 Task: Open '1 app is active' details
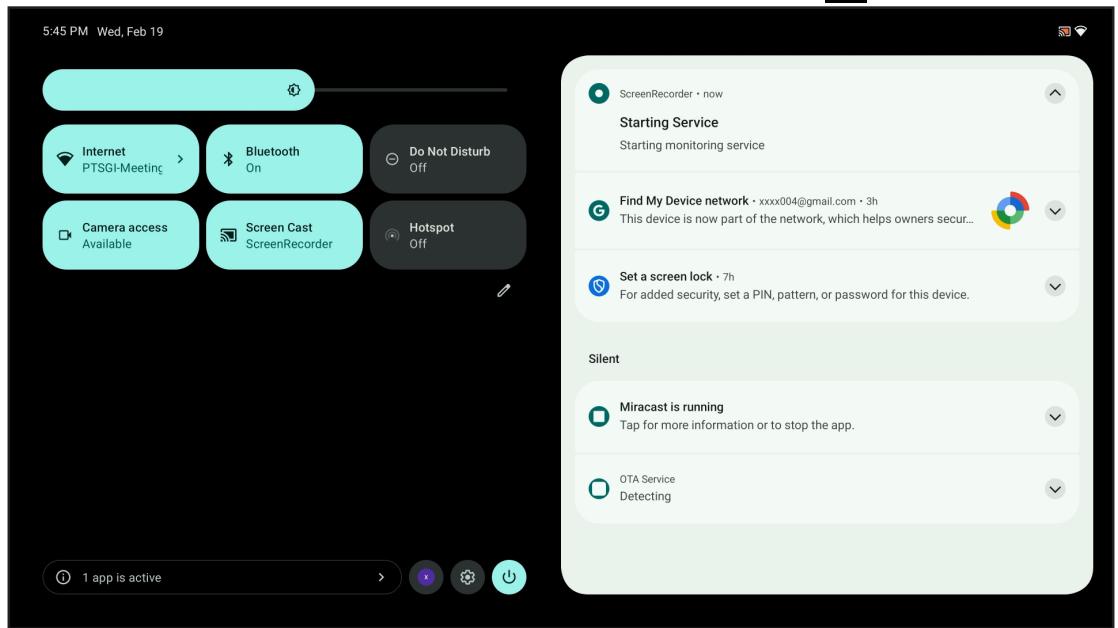pyautogui.click(x=222, y=577)
